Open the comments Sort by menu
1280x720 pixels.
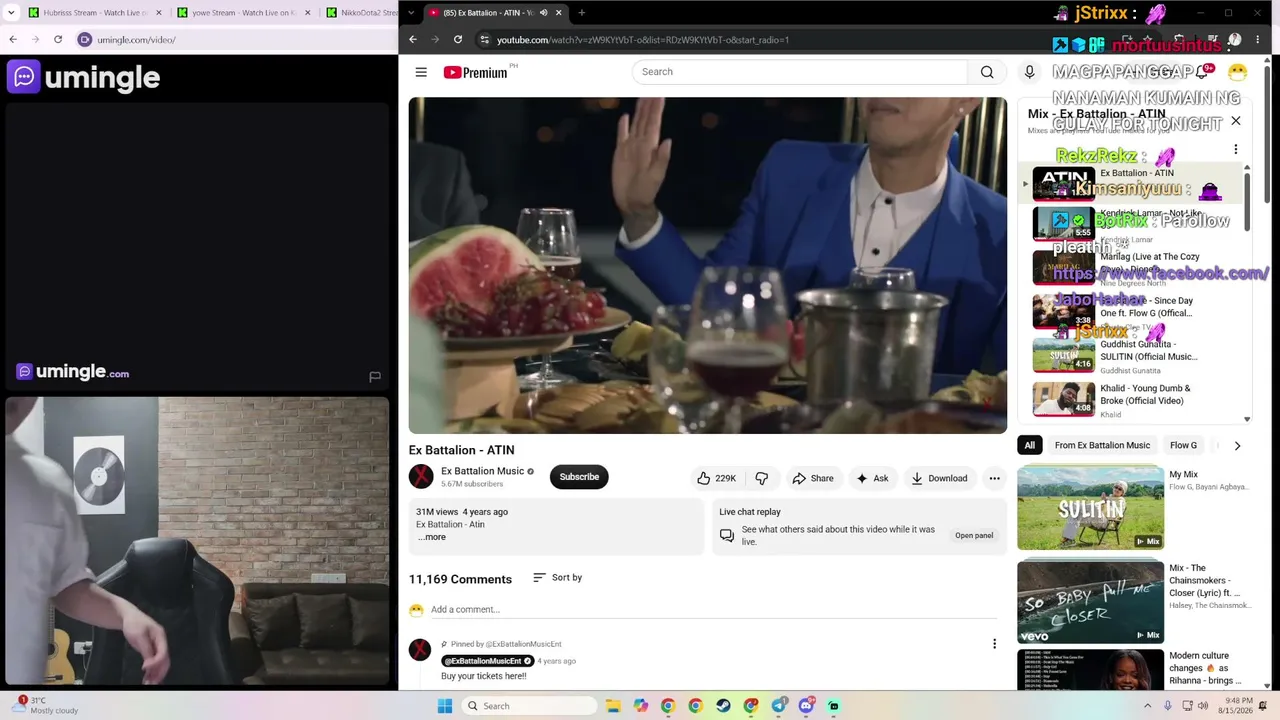[x=557, y=578]
